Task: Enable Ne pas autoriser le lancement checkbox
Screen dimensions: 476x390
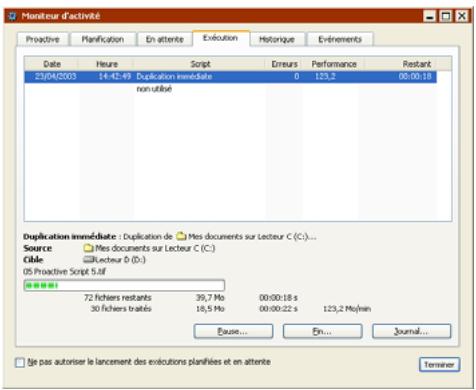Action: (x=20, y=362)
